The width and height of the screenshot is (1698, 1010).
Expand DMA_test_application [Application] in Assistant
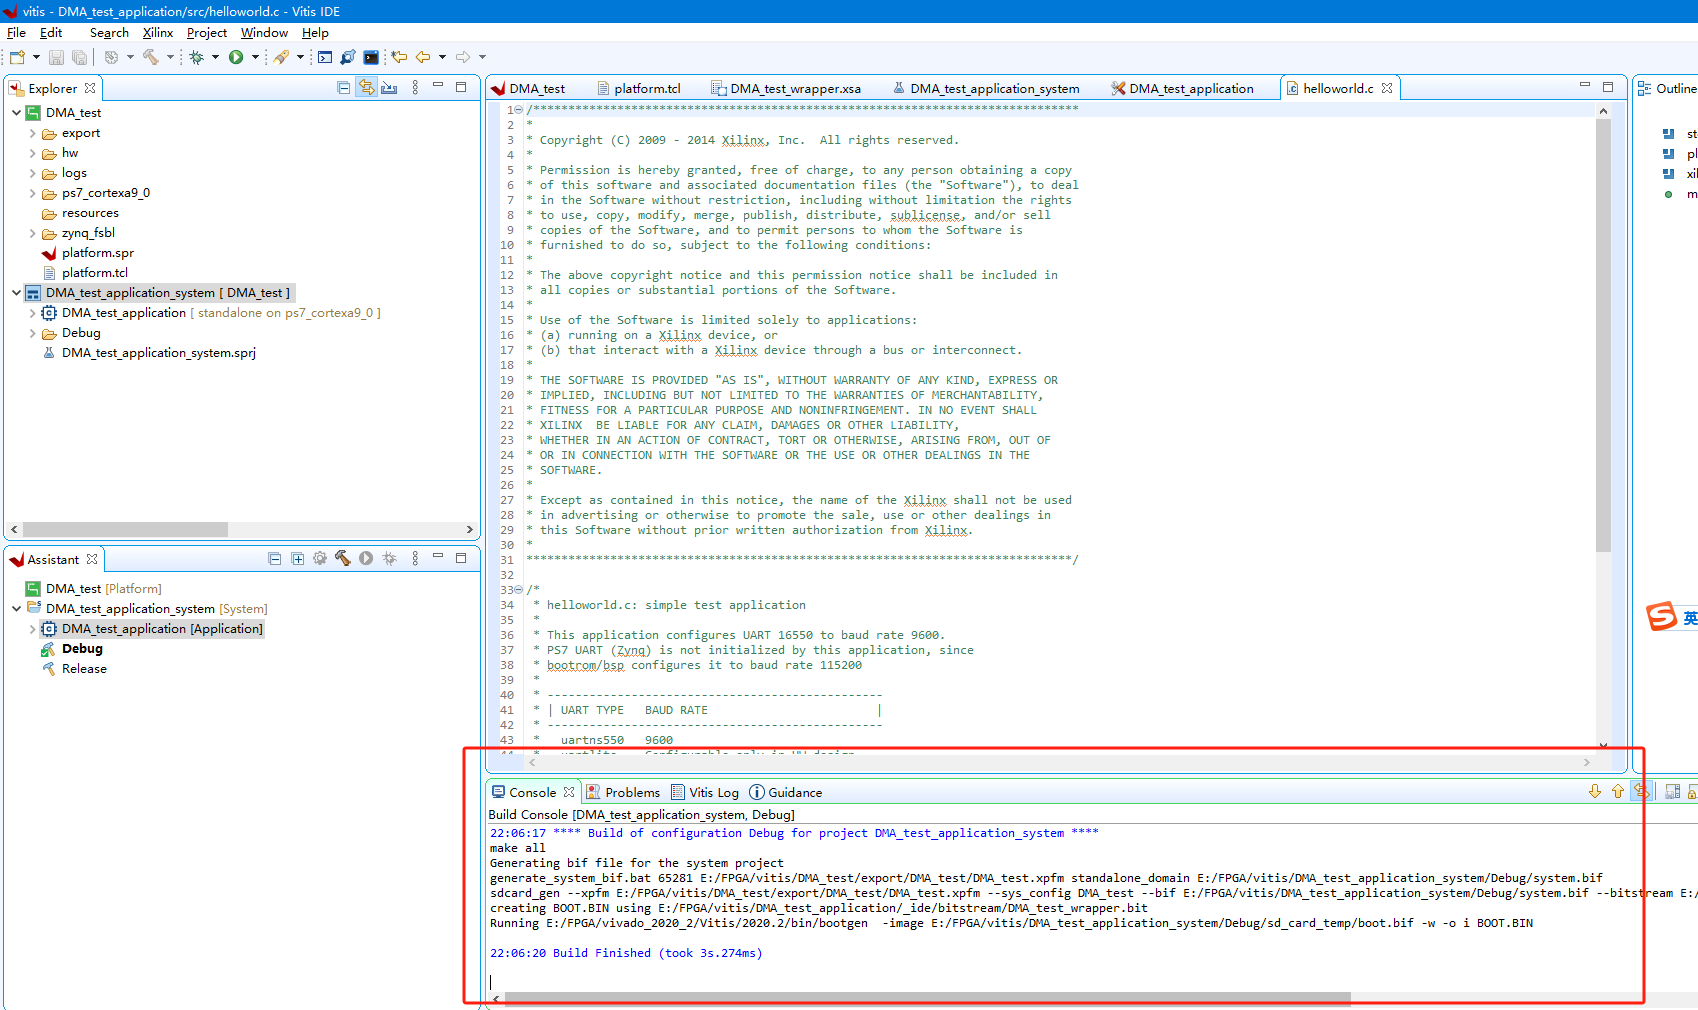tap(32, 629)
